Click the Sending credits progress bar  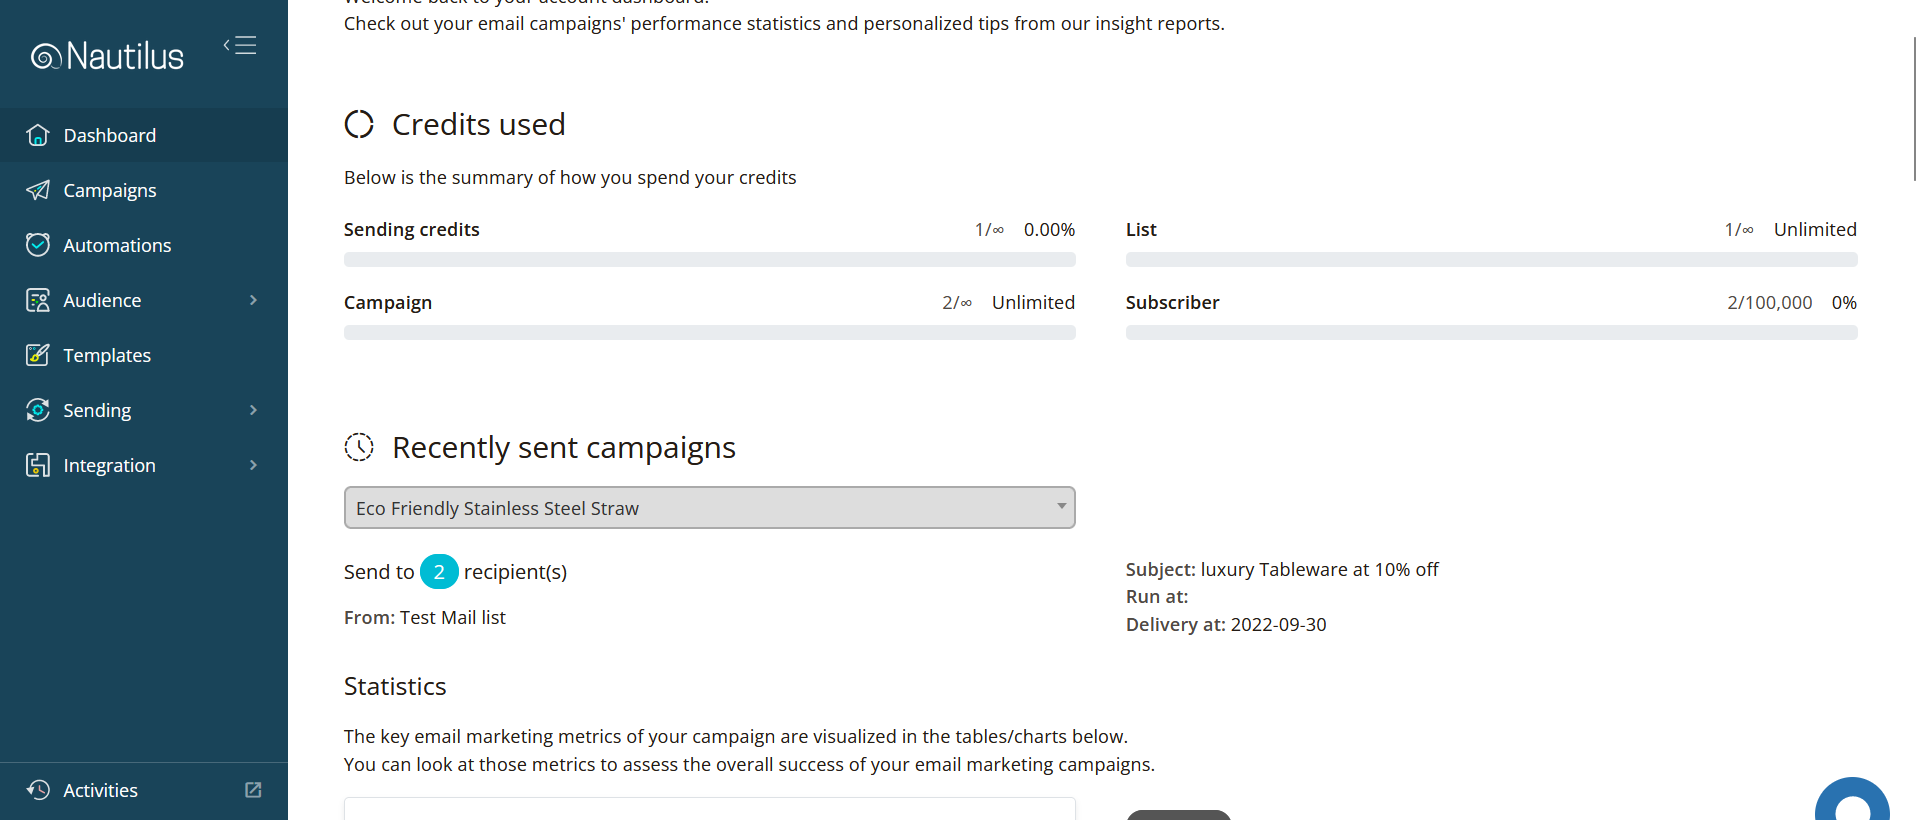click(709, 260)
